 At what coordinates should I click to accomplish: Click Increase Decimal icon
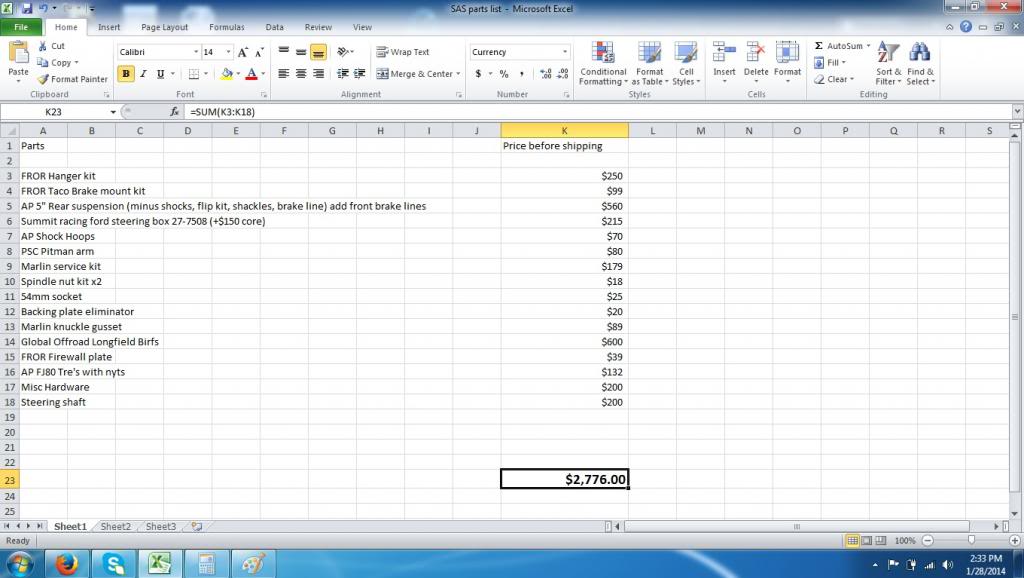(546, 74)
